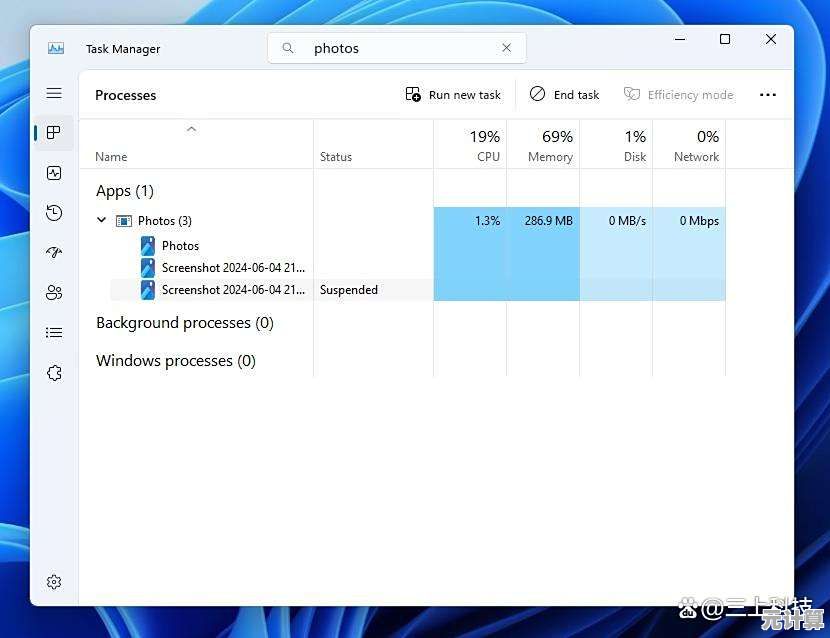The height and width of the screenshot is (638, 830).
Task: Collapse the Photos (3) process group
Action: pyautogui.click(x=102, y=220)
